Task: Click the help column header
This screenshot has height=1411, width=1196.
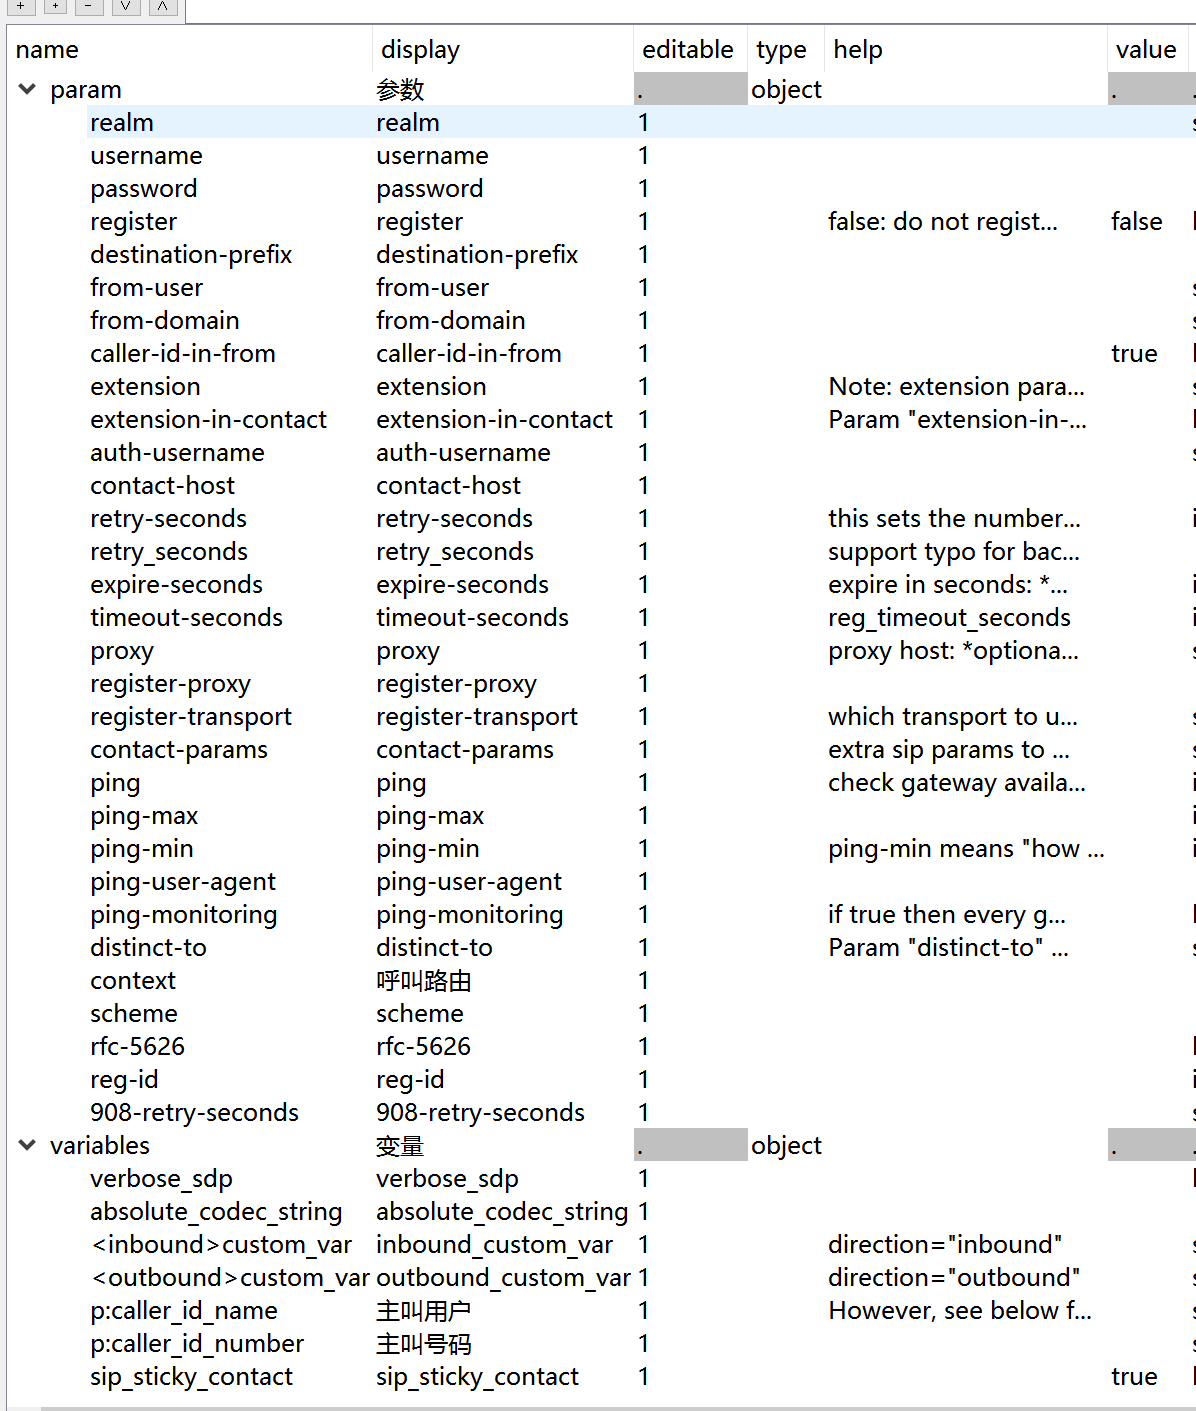Action: click(x=858, y=50)
